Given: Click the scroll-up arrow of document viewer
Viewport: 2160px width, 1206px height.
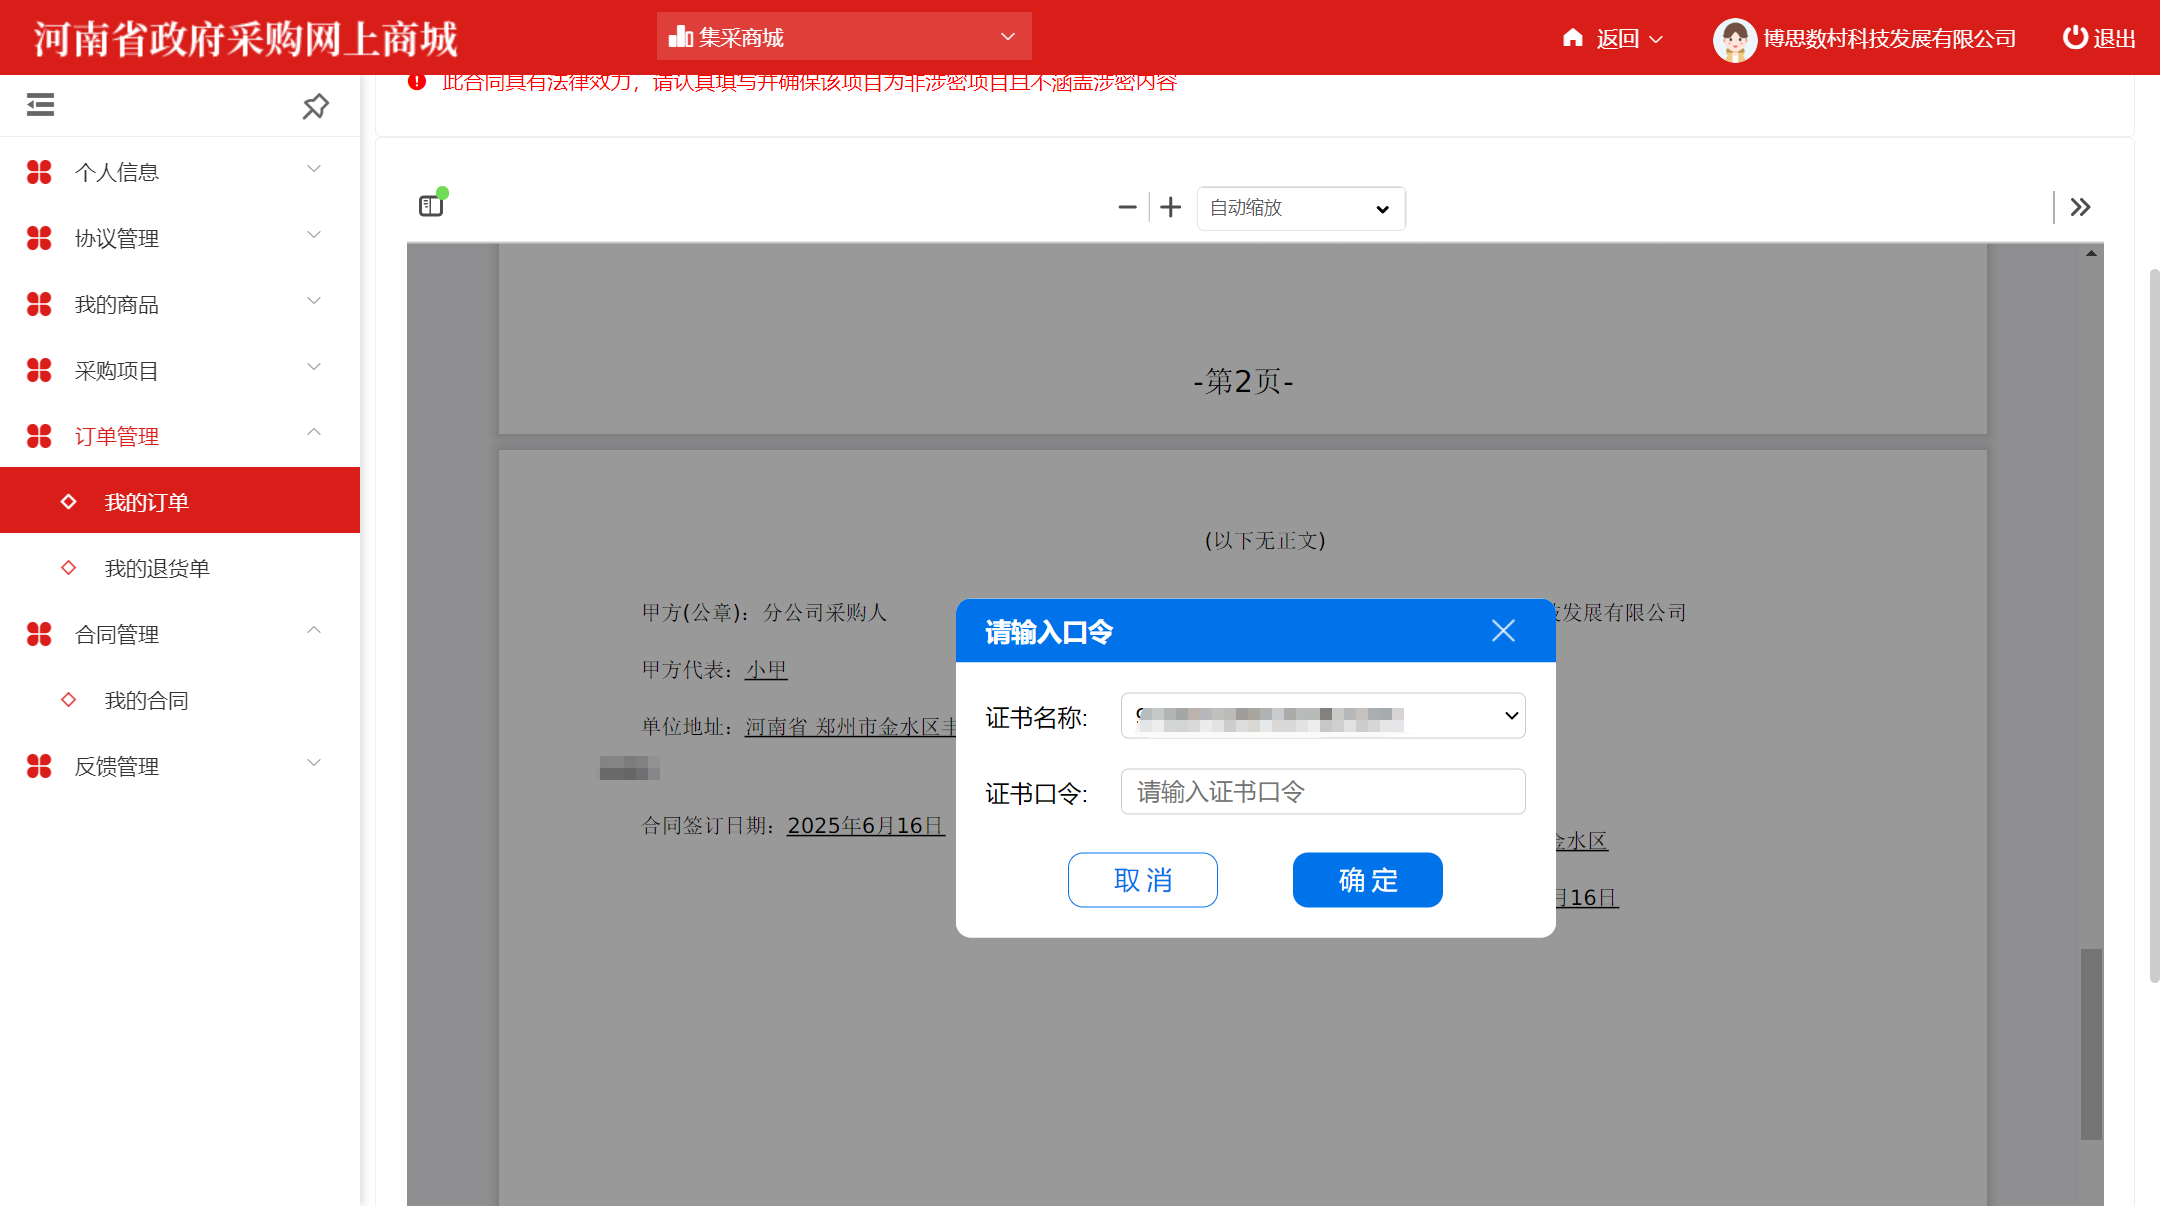Looking at the screenshot, I should pyautogui.click(x=2091, y=254).
